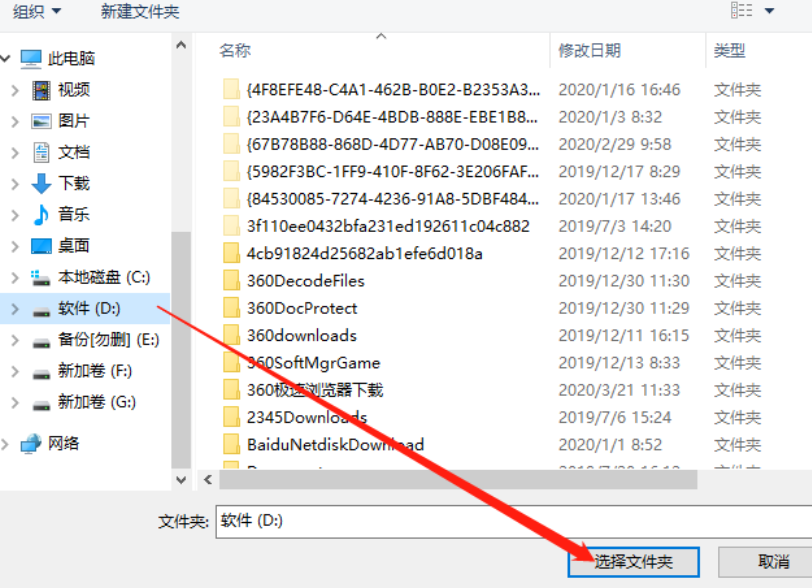This screenshot has height=588, width=812.
Task: Sort by 修改日期 column header
Action: click(x=589, y=50)
